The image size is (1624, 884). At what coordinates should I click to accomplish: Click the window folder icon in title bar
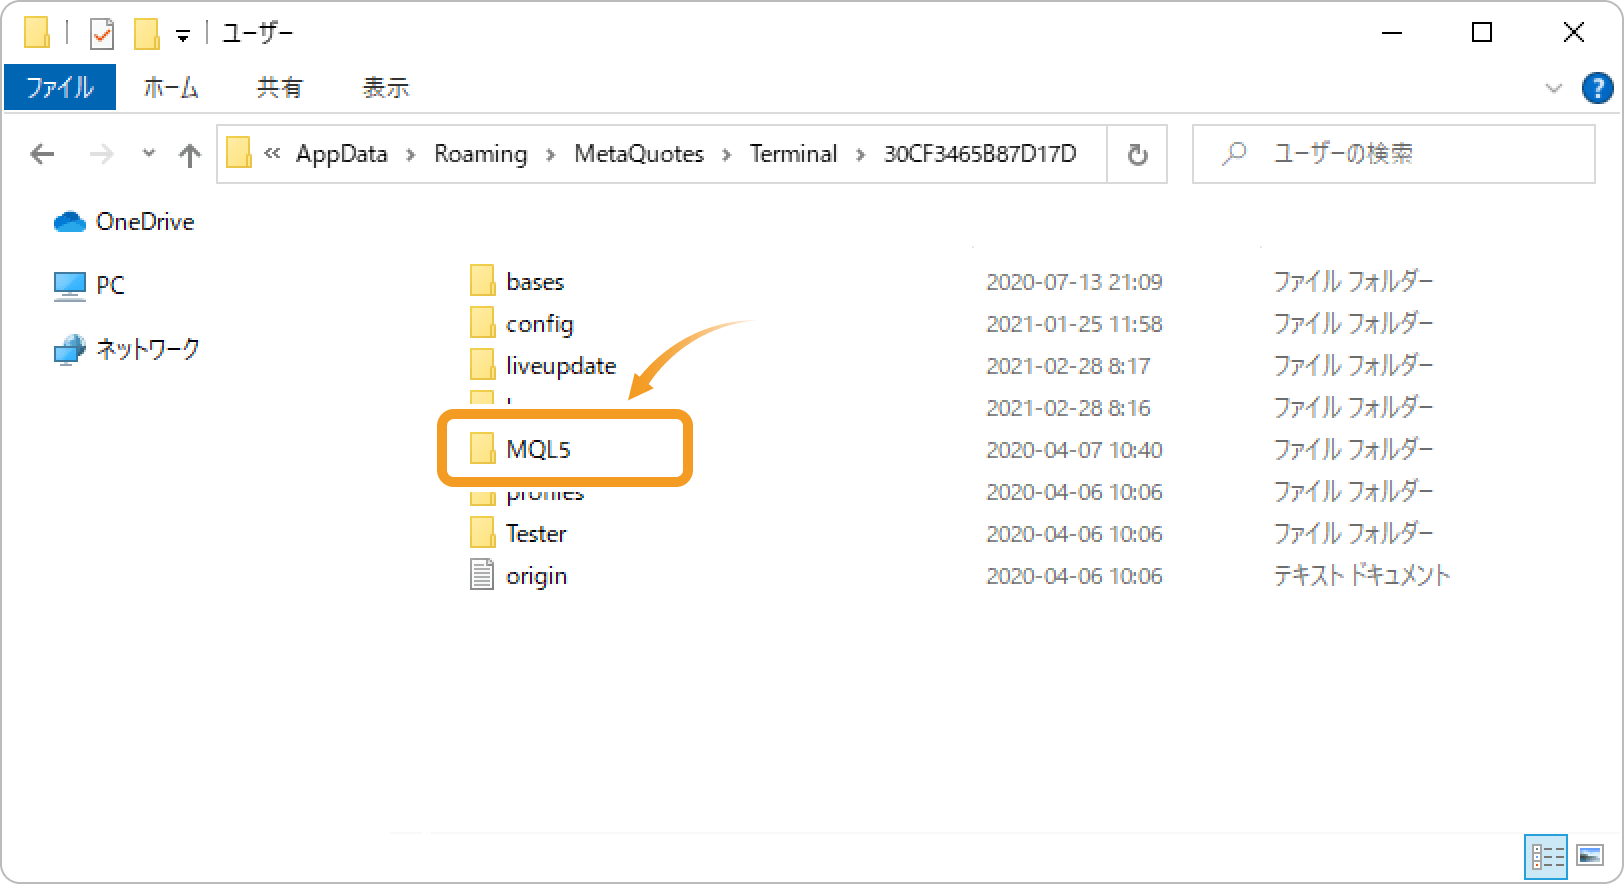click(x=37, y=33)
